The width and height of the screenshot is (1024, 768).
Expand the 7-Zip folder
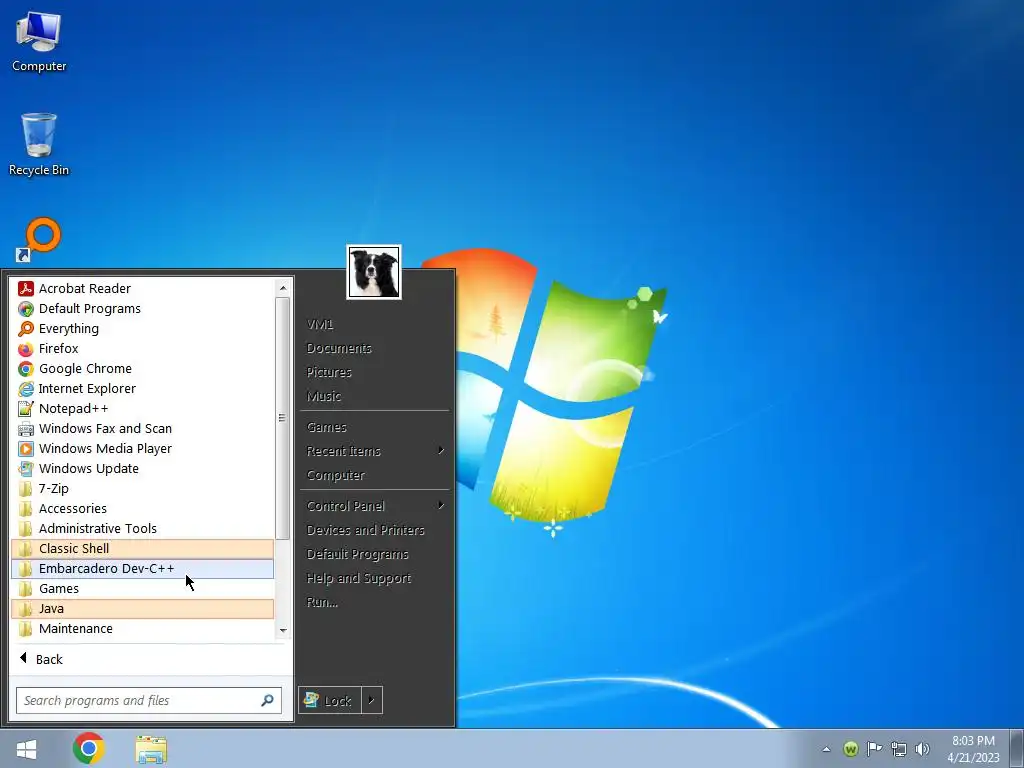point(142,488)
